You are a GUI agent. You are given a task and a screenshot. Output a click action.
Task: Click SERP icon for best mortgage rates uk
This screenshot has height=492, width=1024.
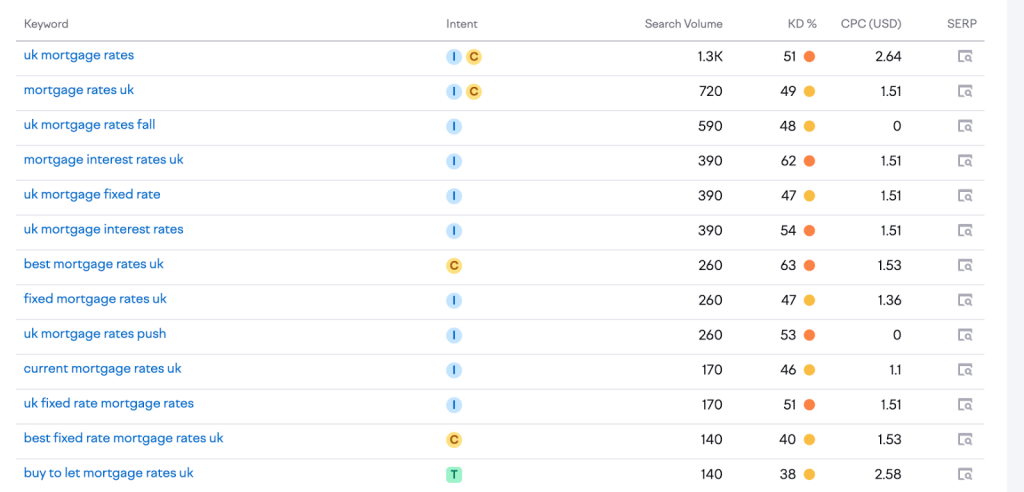point(965,265)
